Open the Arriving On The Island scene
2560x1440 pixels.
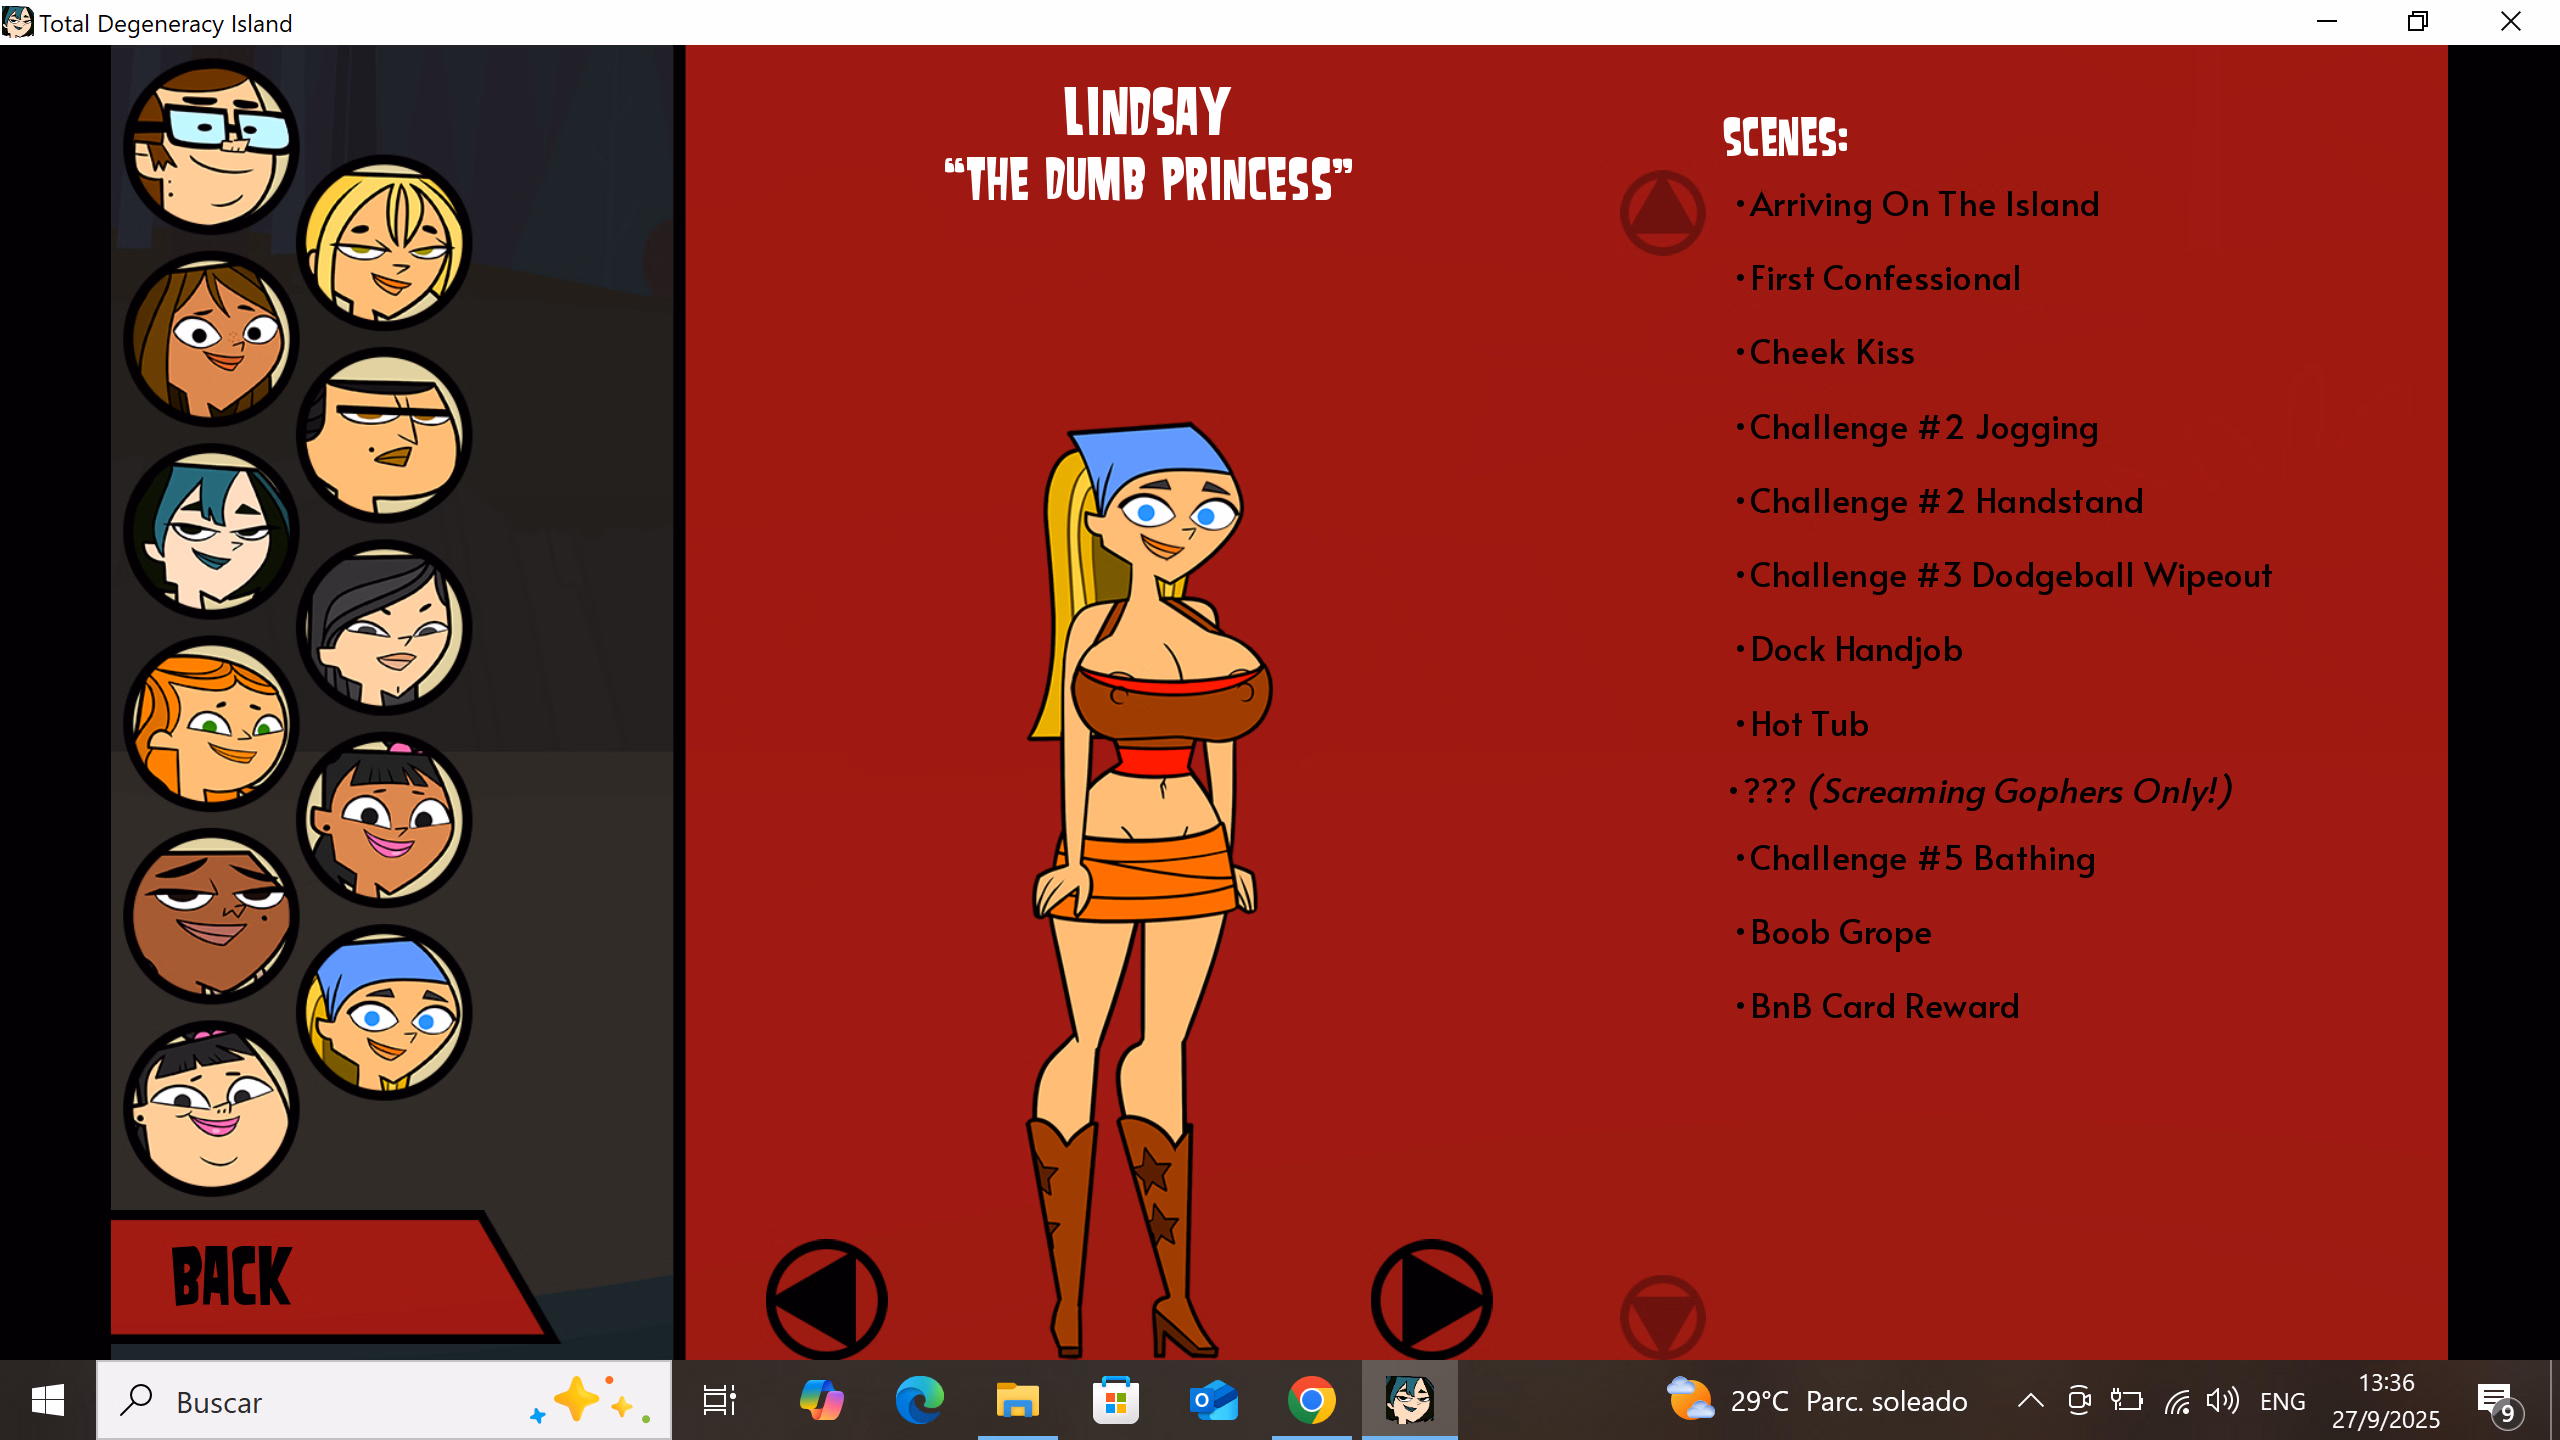click(1924, 205)
